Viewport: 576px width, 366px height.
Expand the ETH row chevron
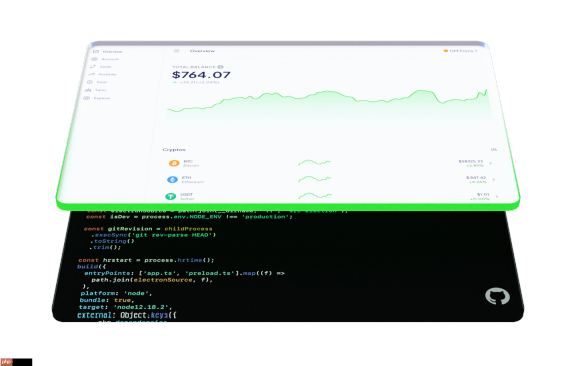493,180
